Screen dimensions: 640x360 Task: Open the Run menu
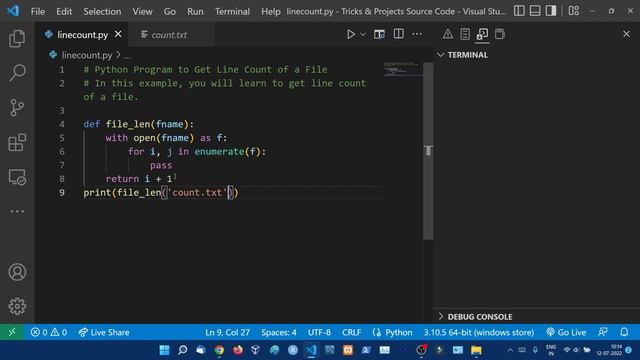pos(195,11)
